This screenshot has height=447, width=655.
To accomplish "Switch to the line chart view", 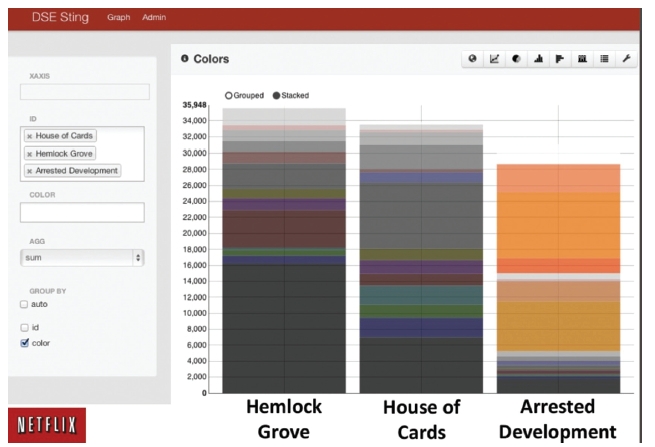I will [494, 59].
